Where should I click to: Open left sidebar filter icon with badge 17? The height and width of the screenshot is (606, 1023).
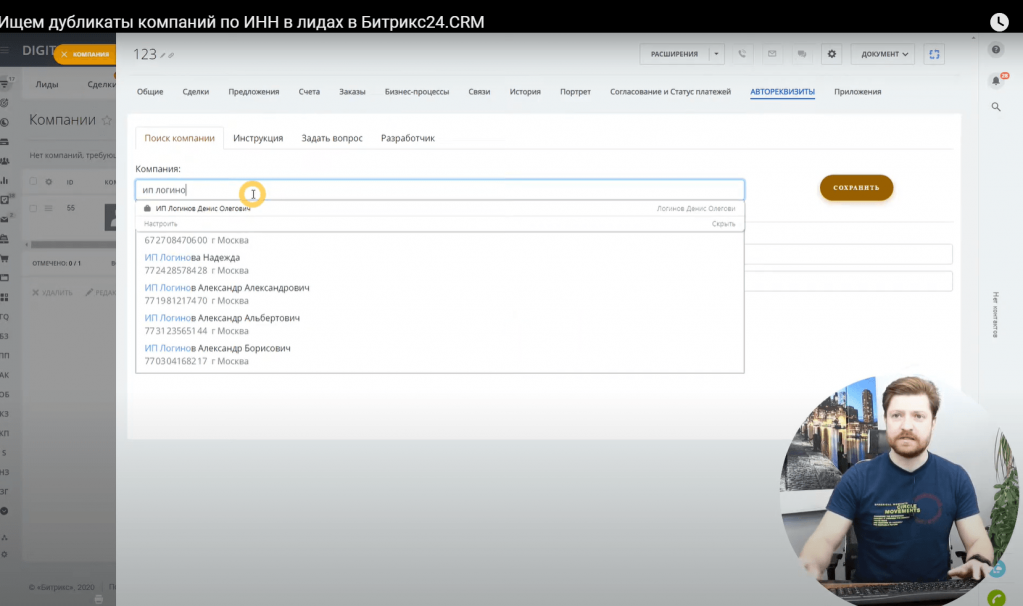click(x=6, y=83)
